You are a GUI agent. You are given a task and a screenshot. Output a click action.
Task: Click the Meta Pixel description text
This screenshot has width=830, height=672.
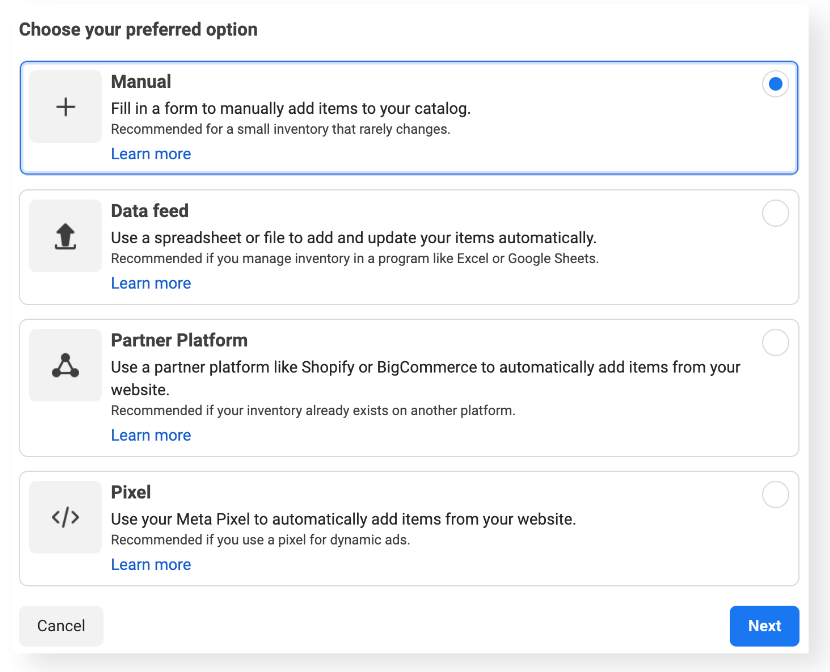coord(343,519)
